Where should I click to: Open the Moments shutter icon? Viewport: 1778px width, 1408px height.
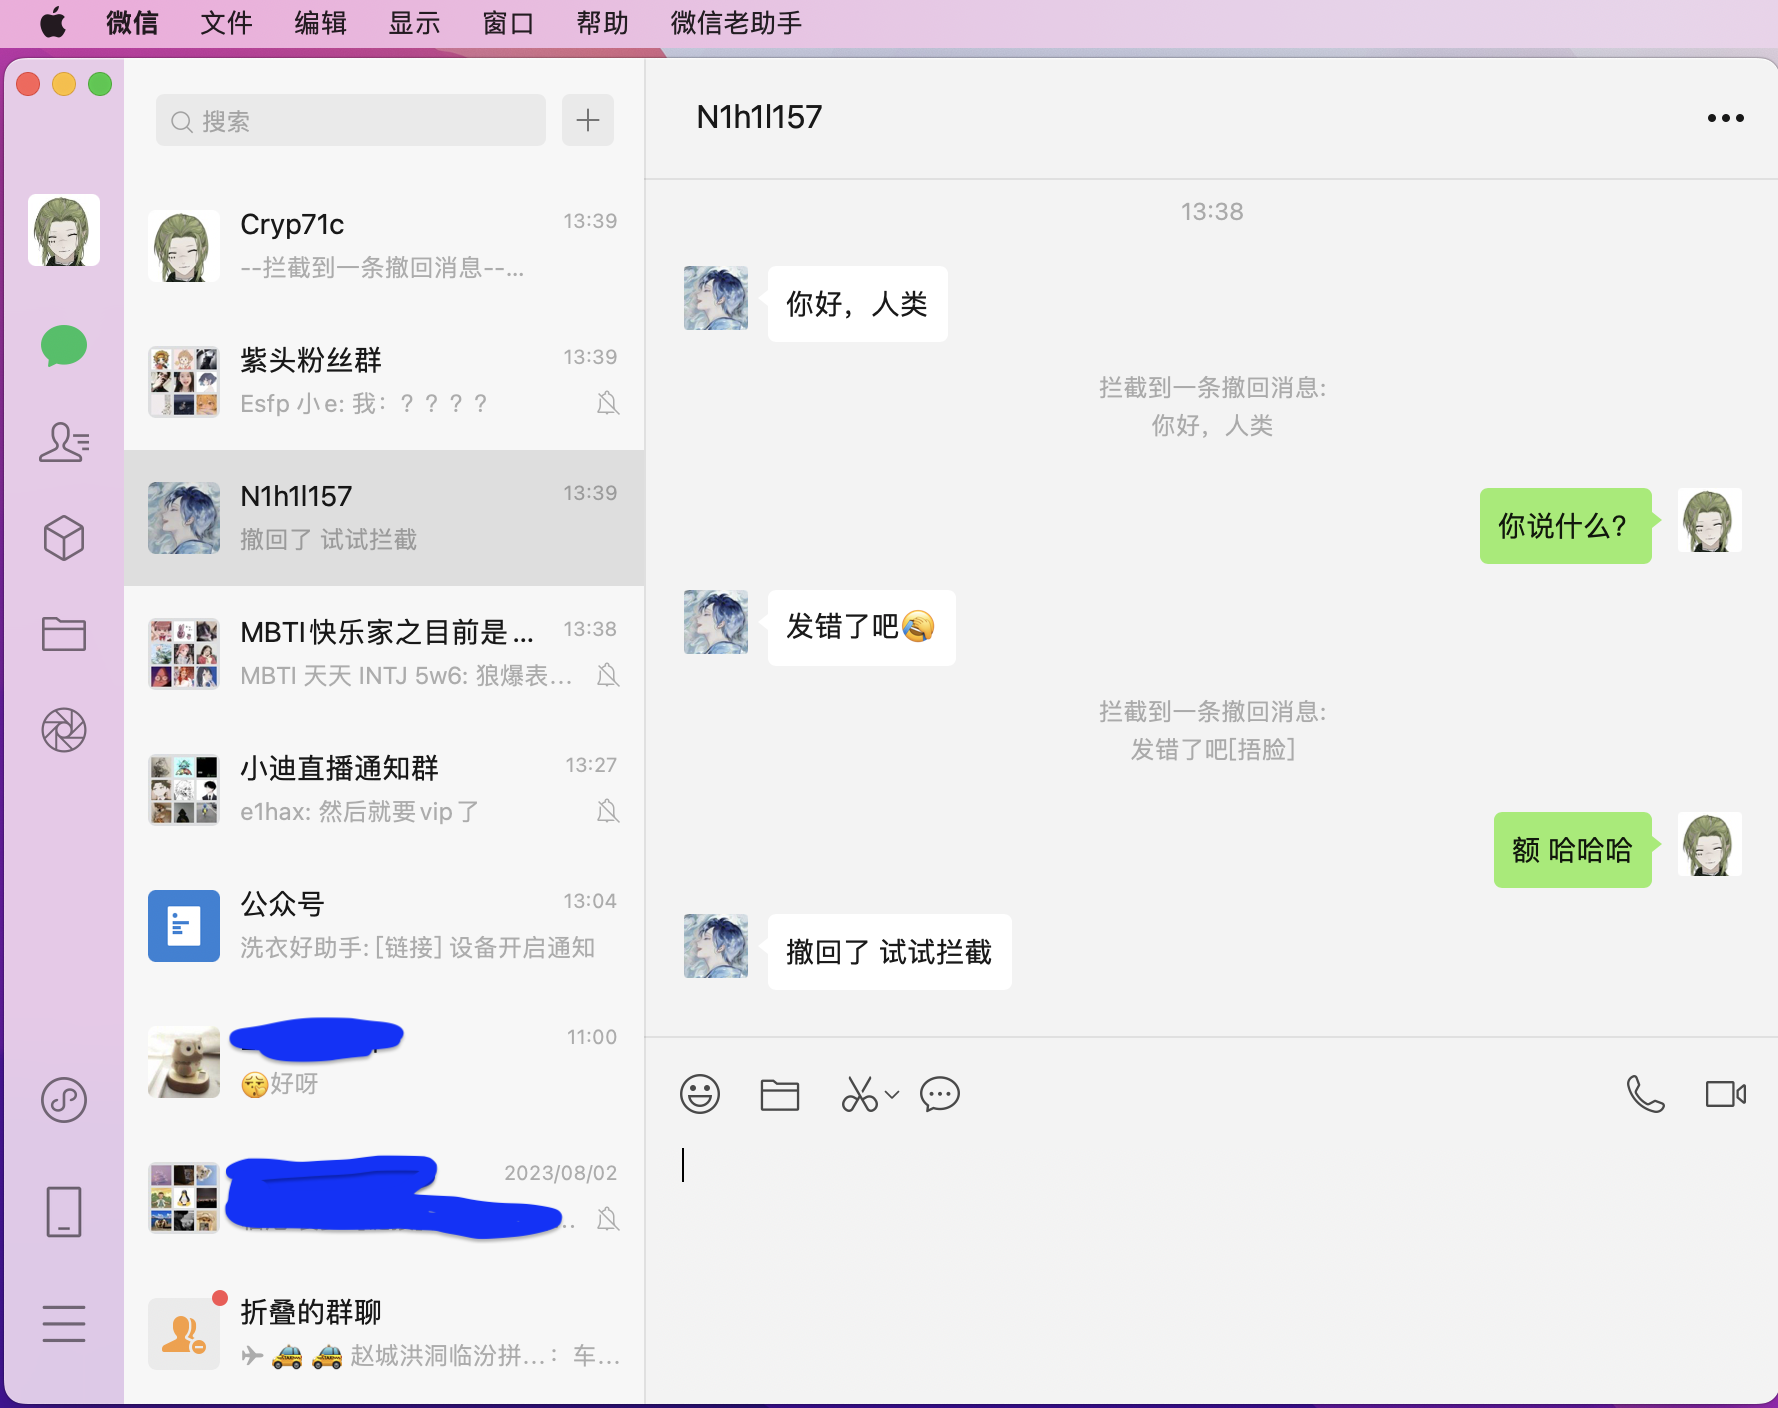click(x=64, y=730)
